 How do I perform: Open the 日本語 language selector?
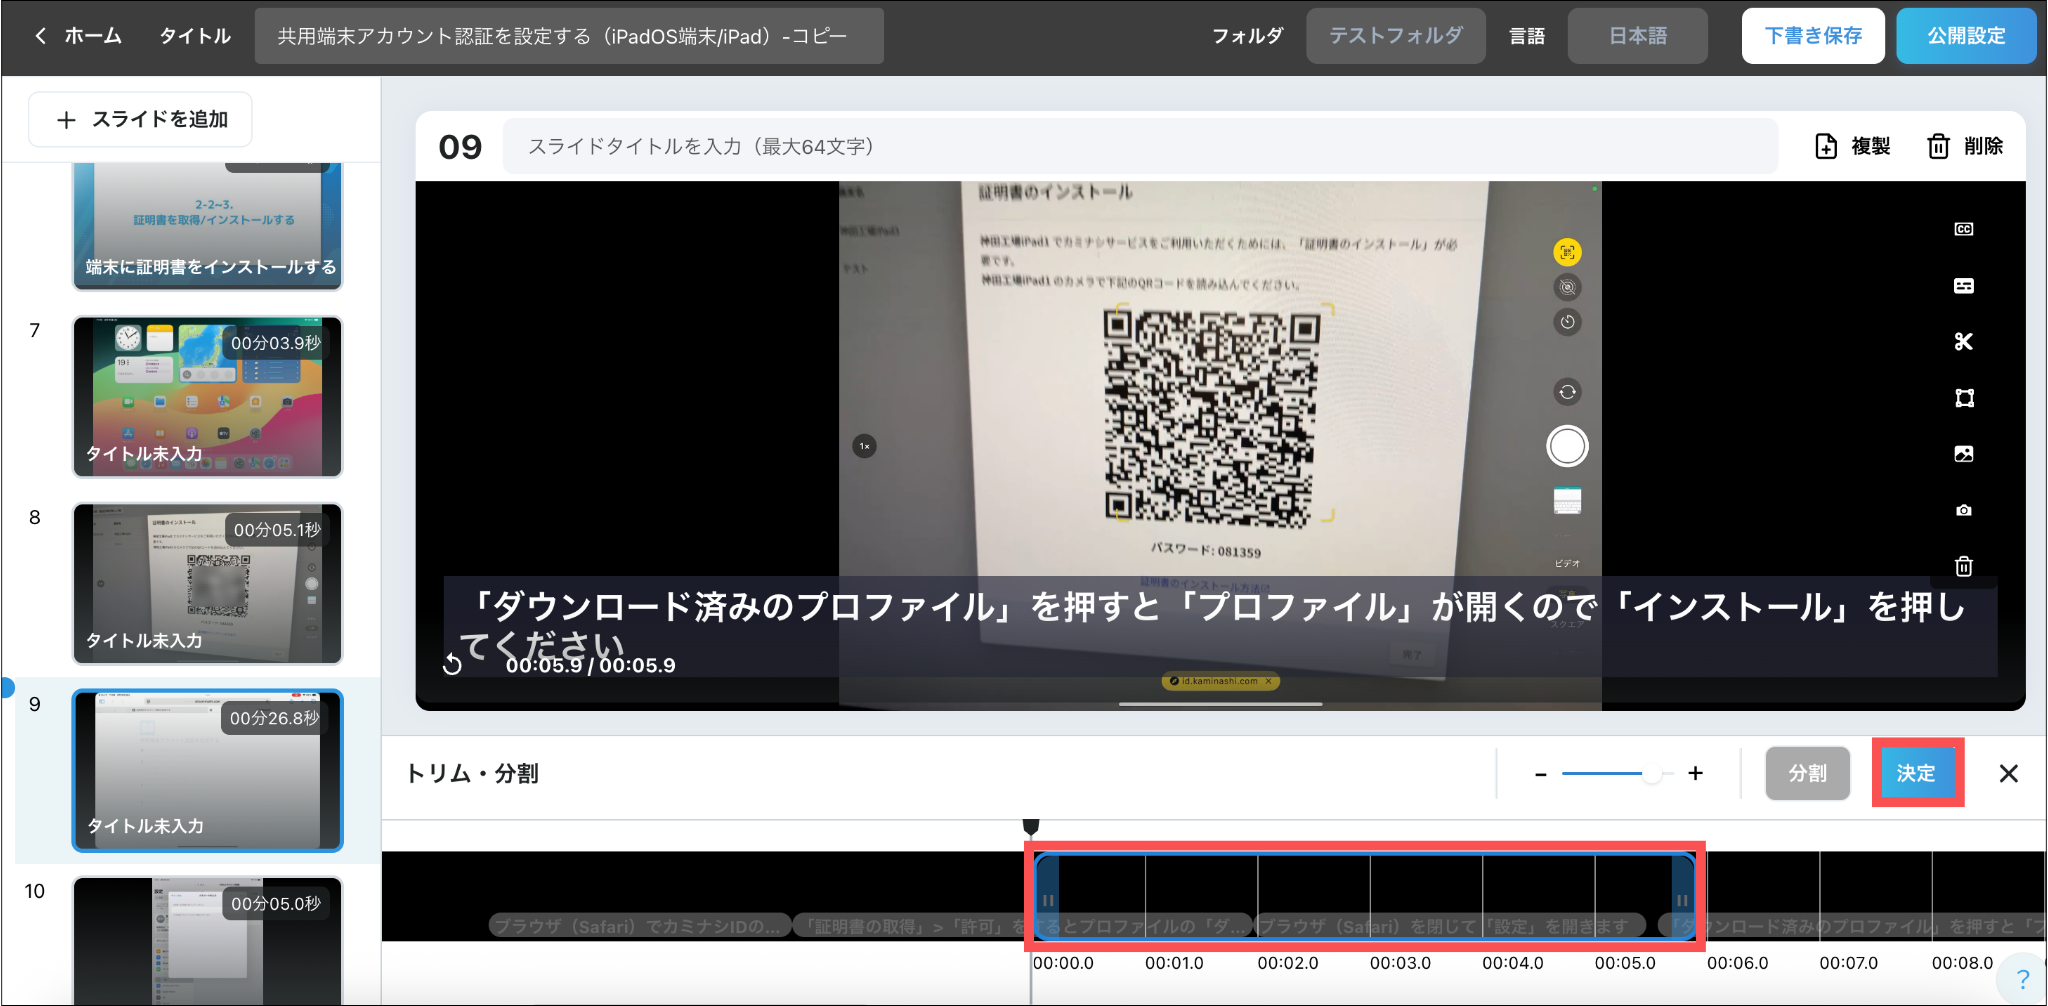[1637, 36]
